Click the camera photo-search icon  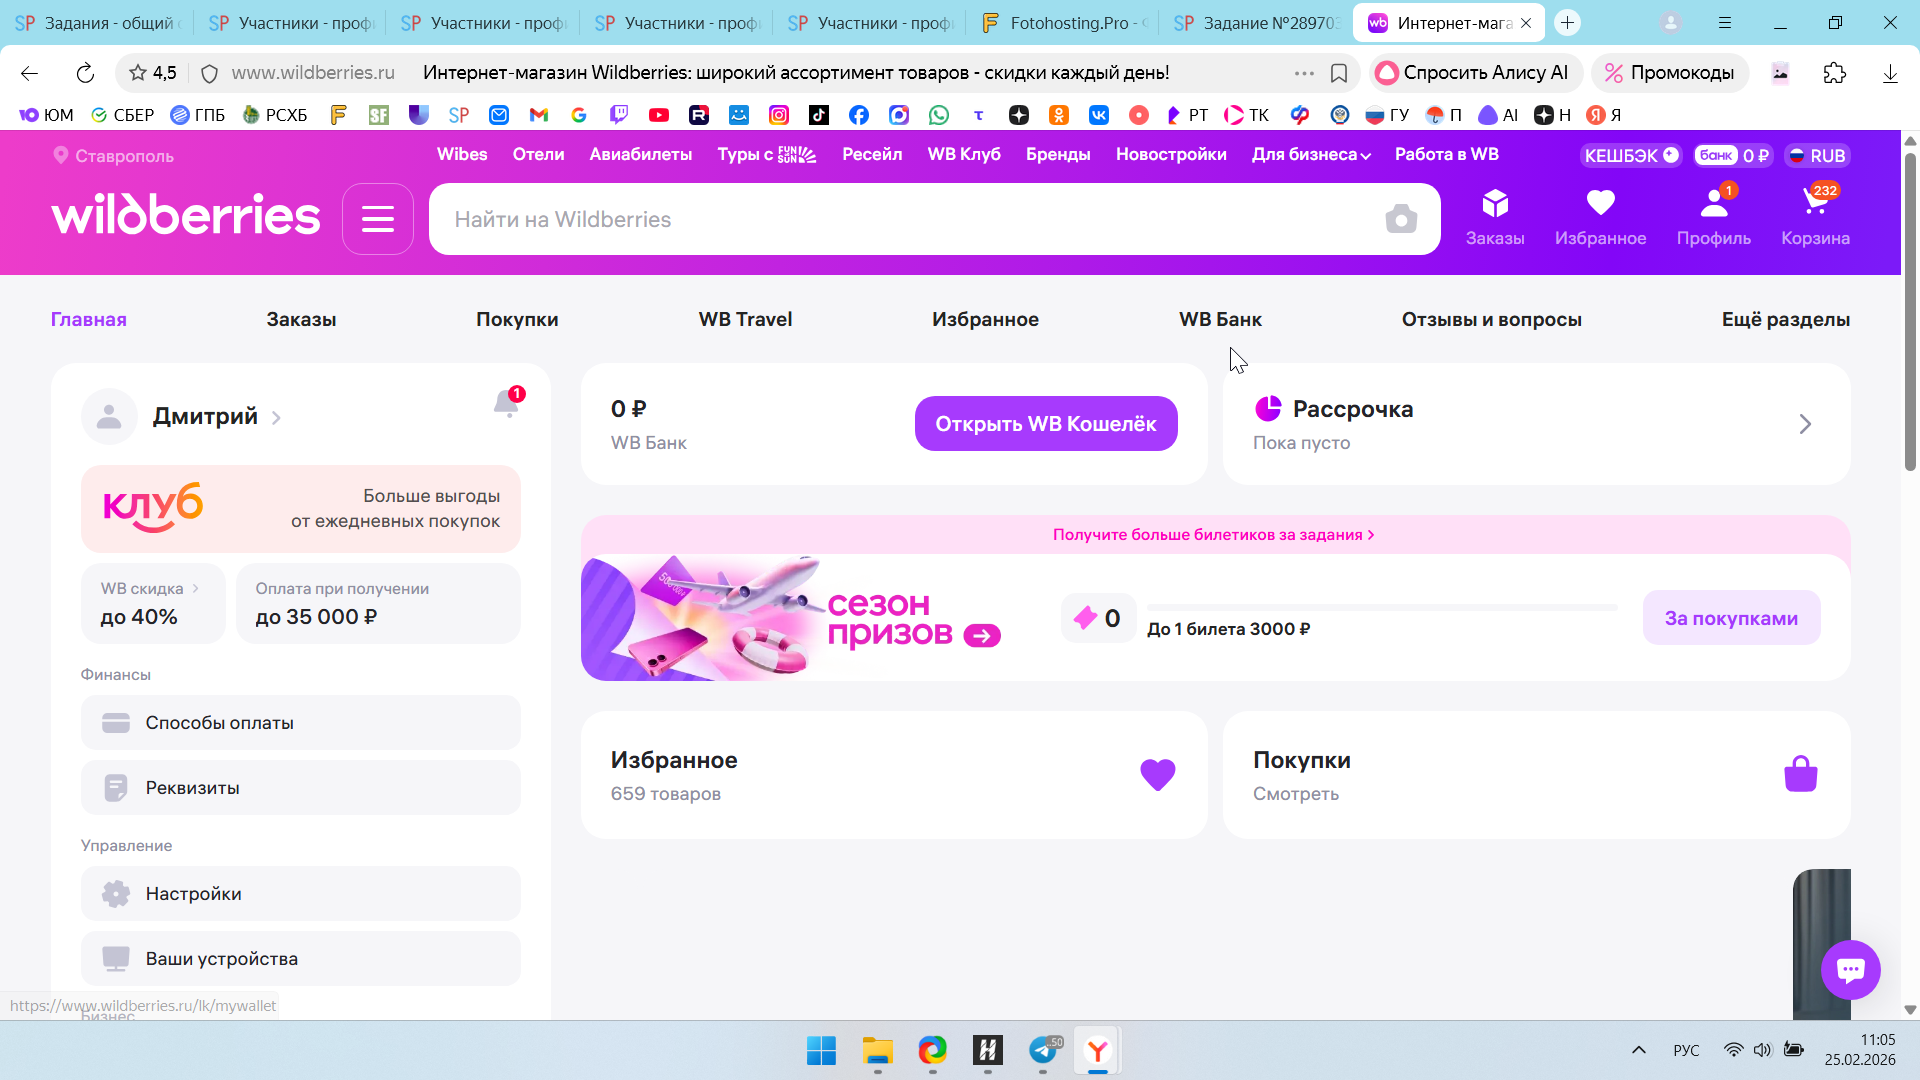pyautogui.click(x=1401, y=219)
